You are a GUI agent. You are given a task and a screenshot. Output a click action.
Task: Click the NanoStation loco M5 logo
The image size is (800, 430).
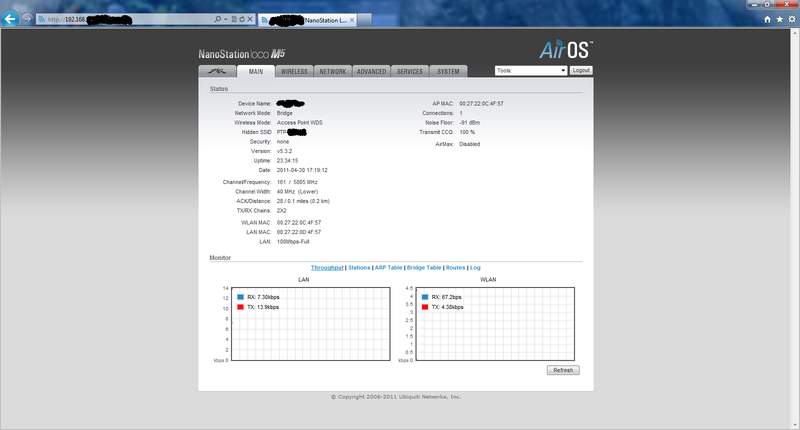pos(242,54)
